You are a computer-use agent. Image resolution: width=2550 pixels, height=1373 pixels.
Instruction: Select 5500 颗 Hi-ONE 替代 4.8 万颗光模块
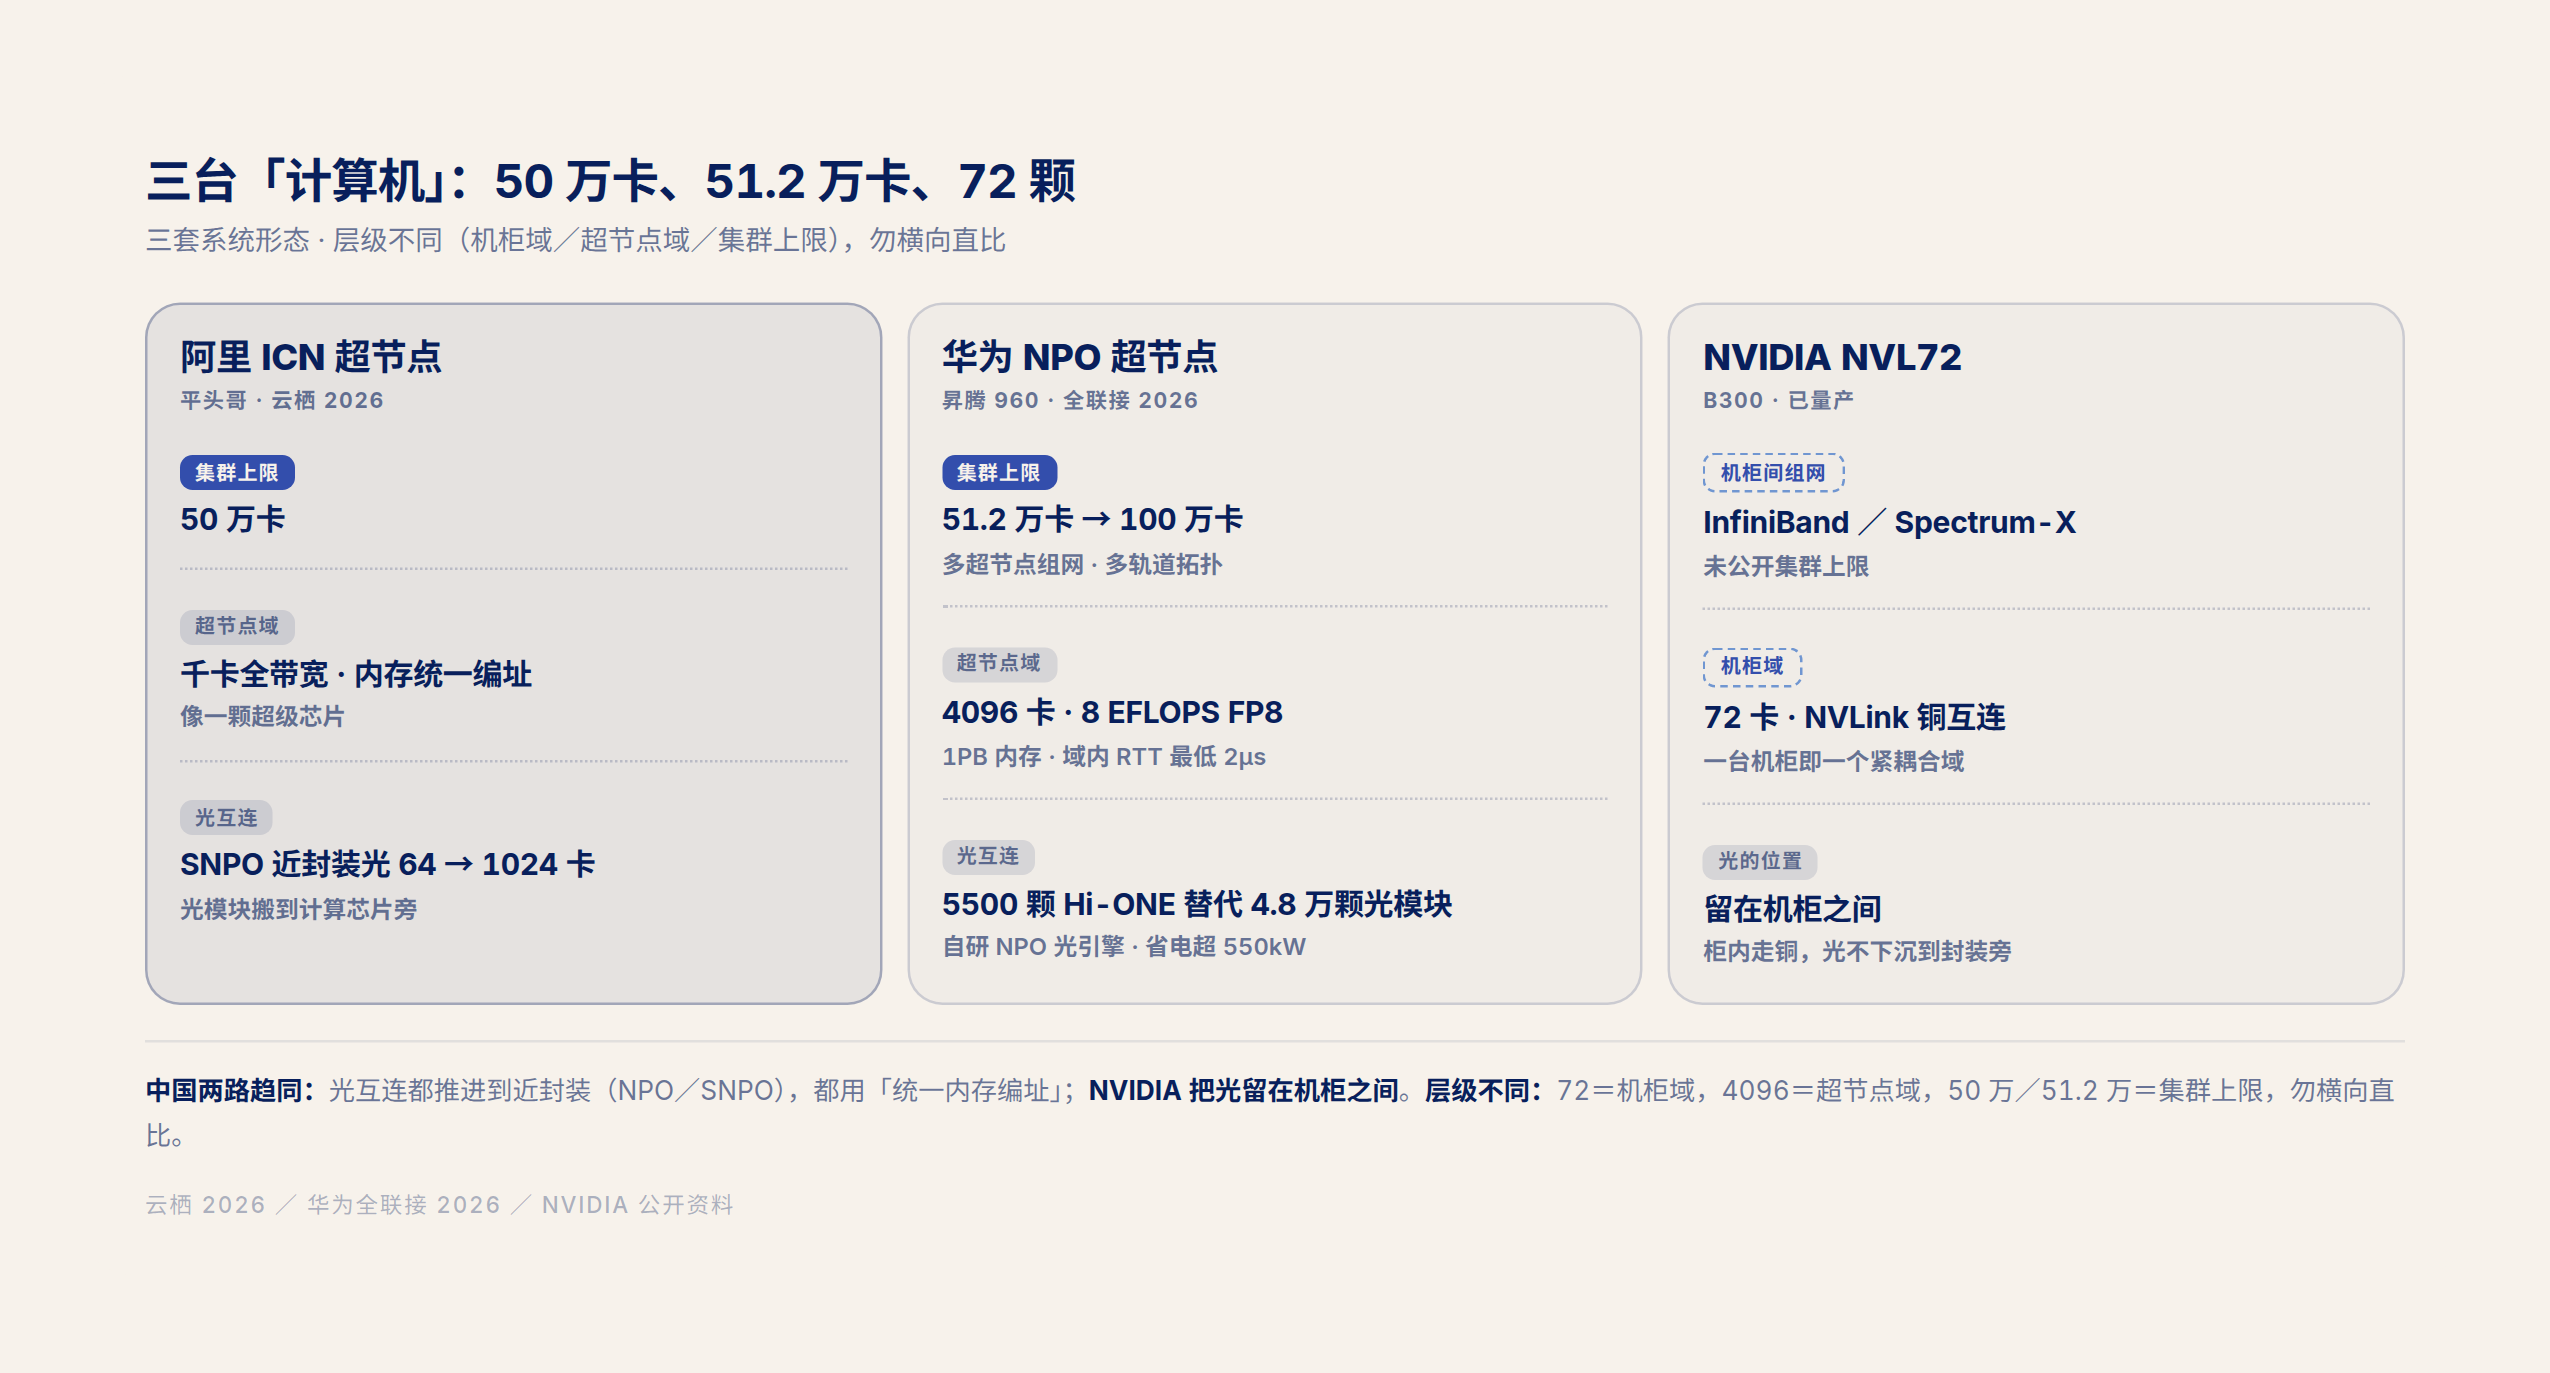click(1197, 904)
